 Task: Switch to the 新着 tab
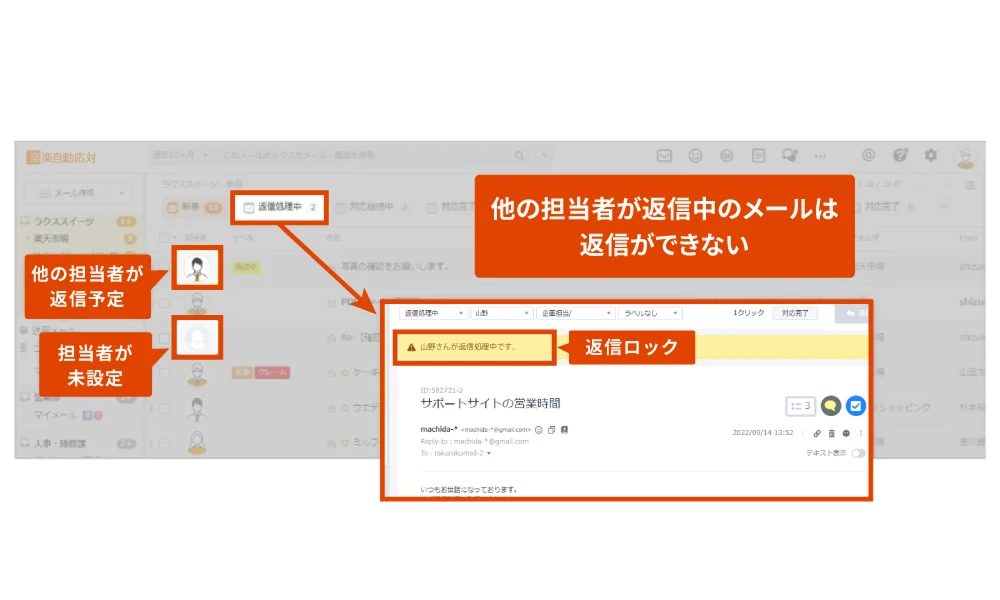[x=194, y=207]
